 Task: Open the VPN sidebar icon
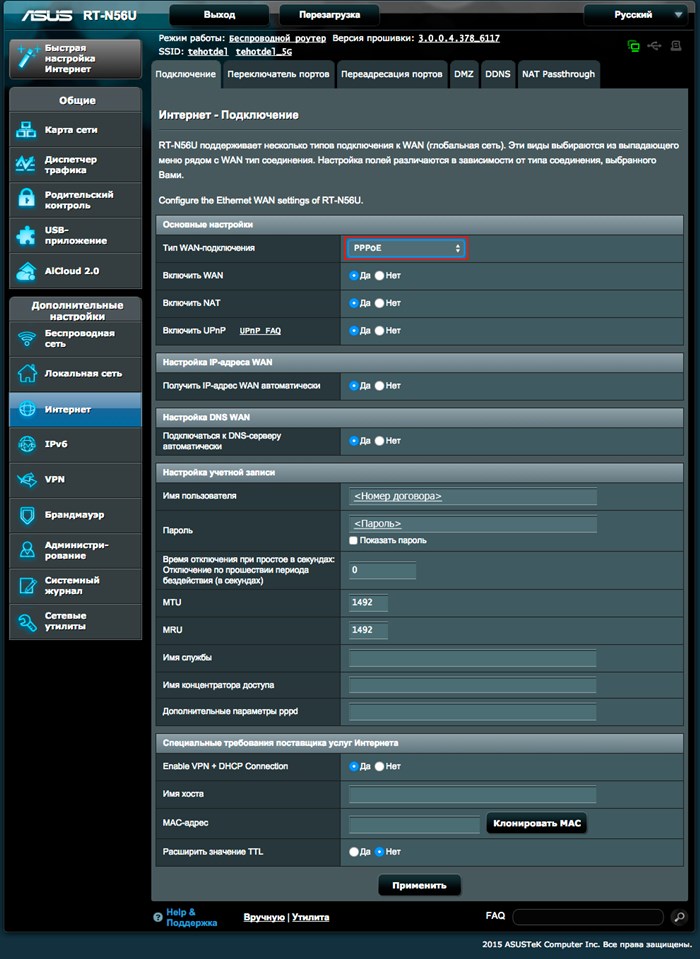tap(27, 480)
